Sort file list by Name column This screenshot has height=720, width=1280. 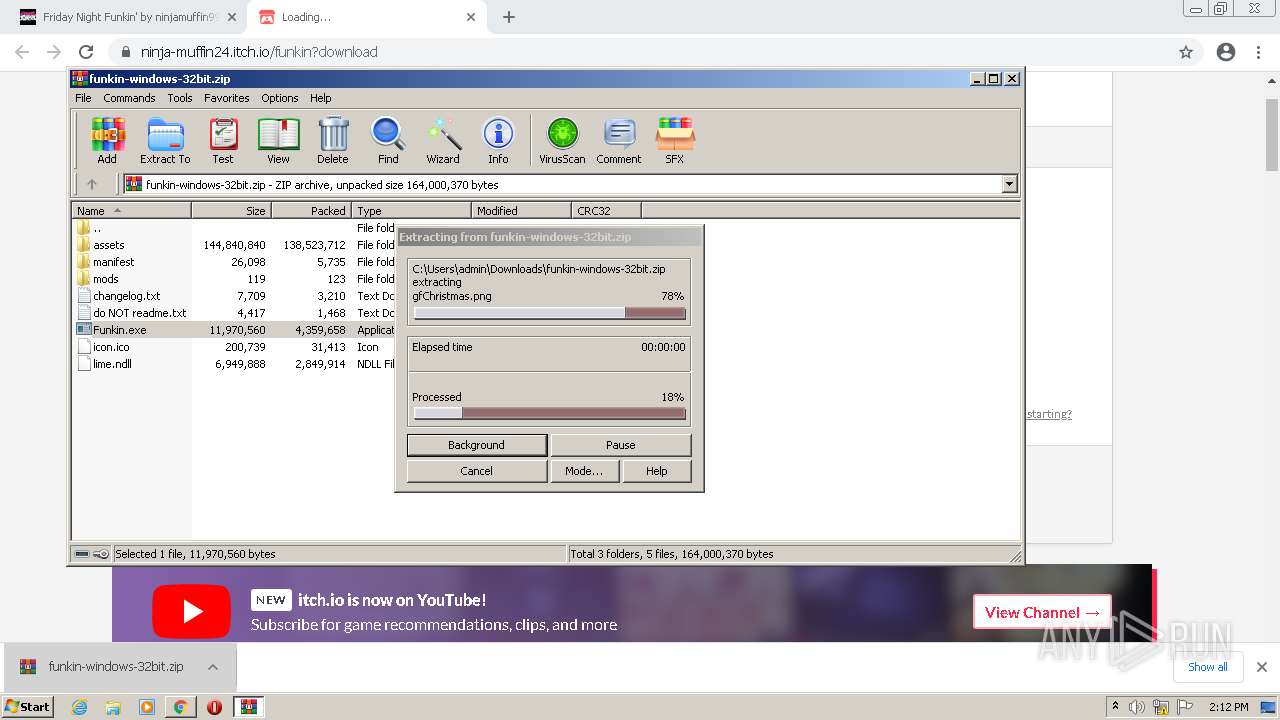click(x=131, y=210)
